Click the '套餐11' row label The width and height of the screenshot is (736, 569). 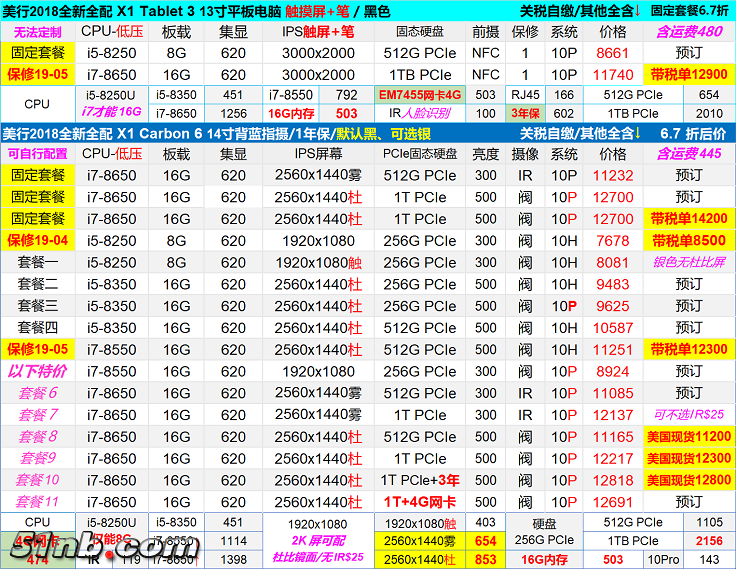[x=38, y=501]
